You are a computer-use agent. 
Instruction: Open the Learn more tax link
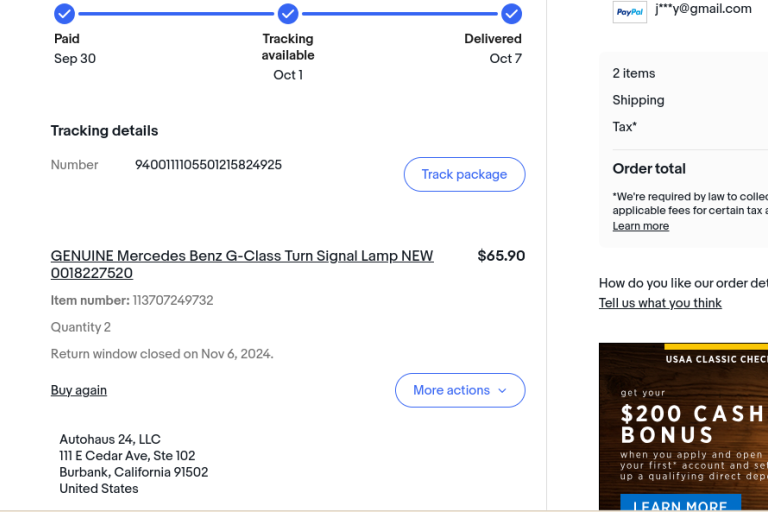pos(640,226)
